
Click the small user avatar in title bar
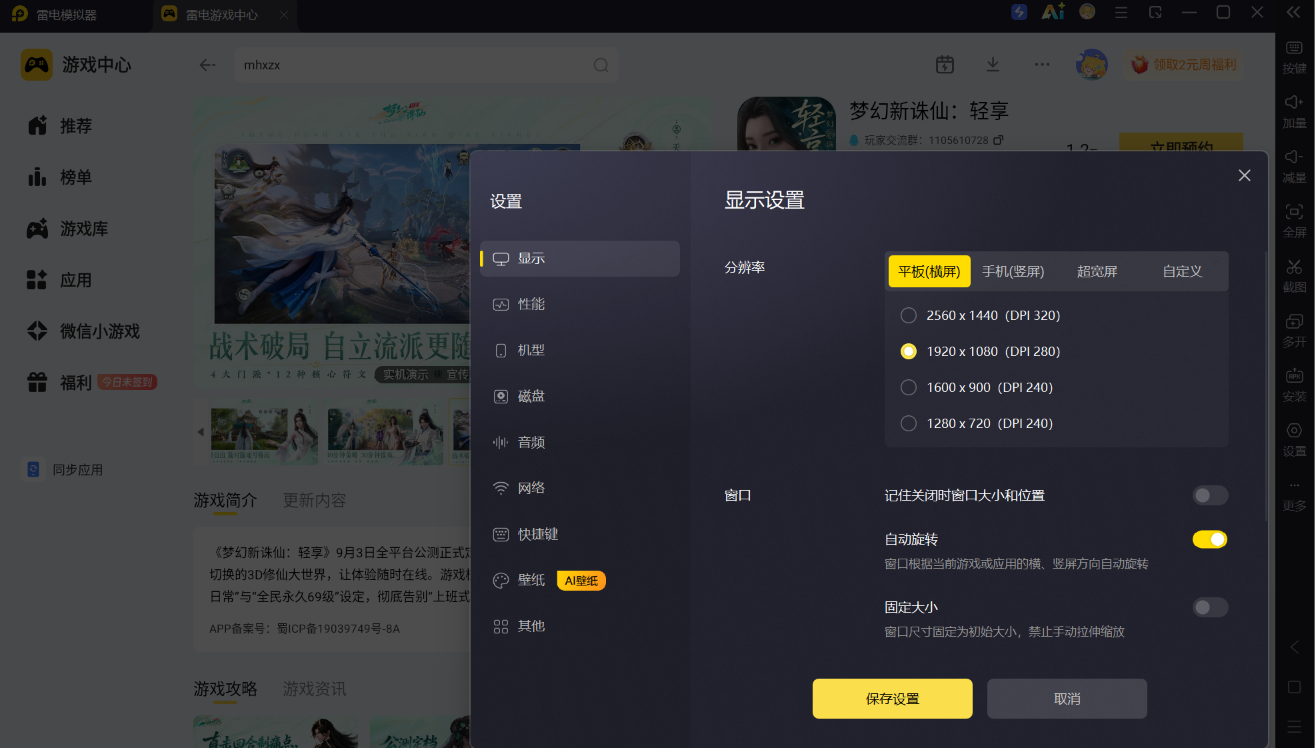pos(1087,12)
